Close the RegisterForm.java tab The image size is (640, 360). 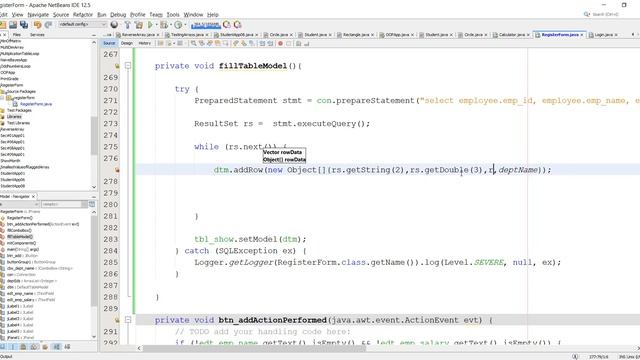(582, 35)
